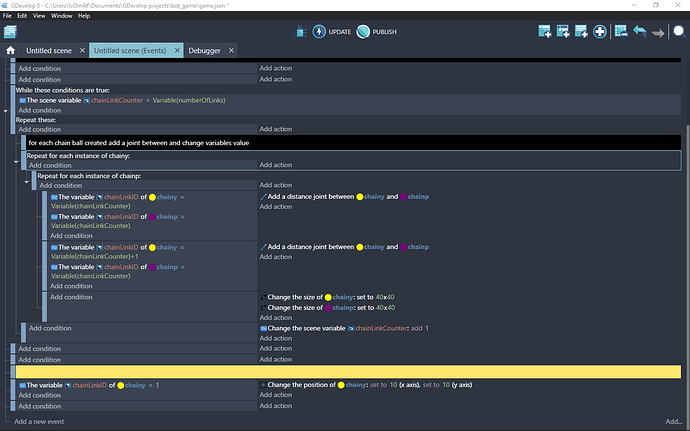
Task: Click 'Add...' at bottom right
Action: (675, 421)
